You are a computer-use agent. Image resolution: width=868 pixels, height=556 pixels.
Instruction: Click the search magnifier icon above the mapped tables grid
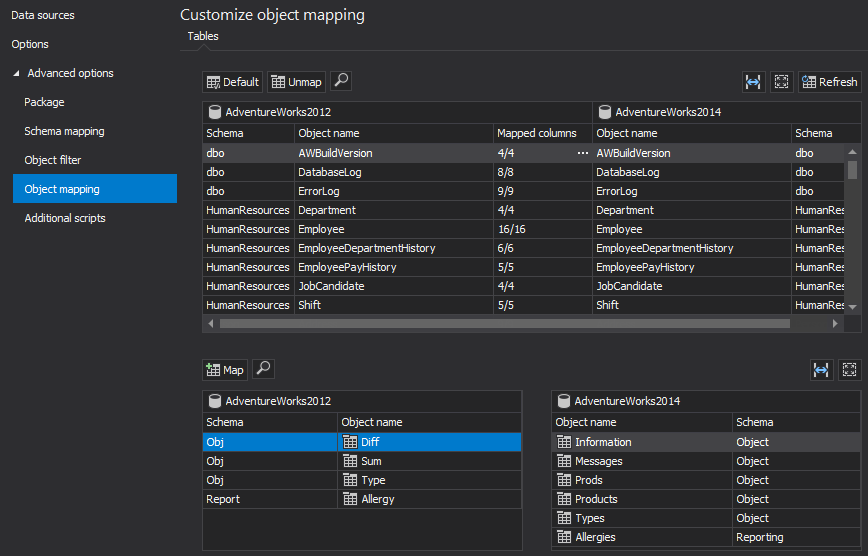click(341, 81)
